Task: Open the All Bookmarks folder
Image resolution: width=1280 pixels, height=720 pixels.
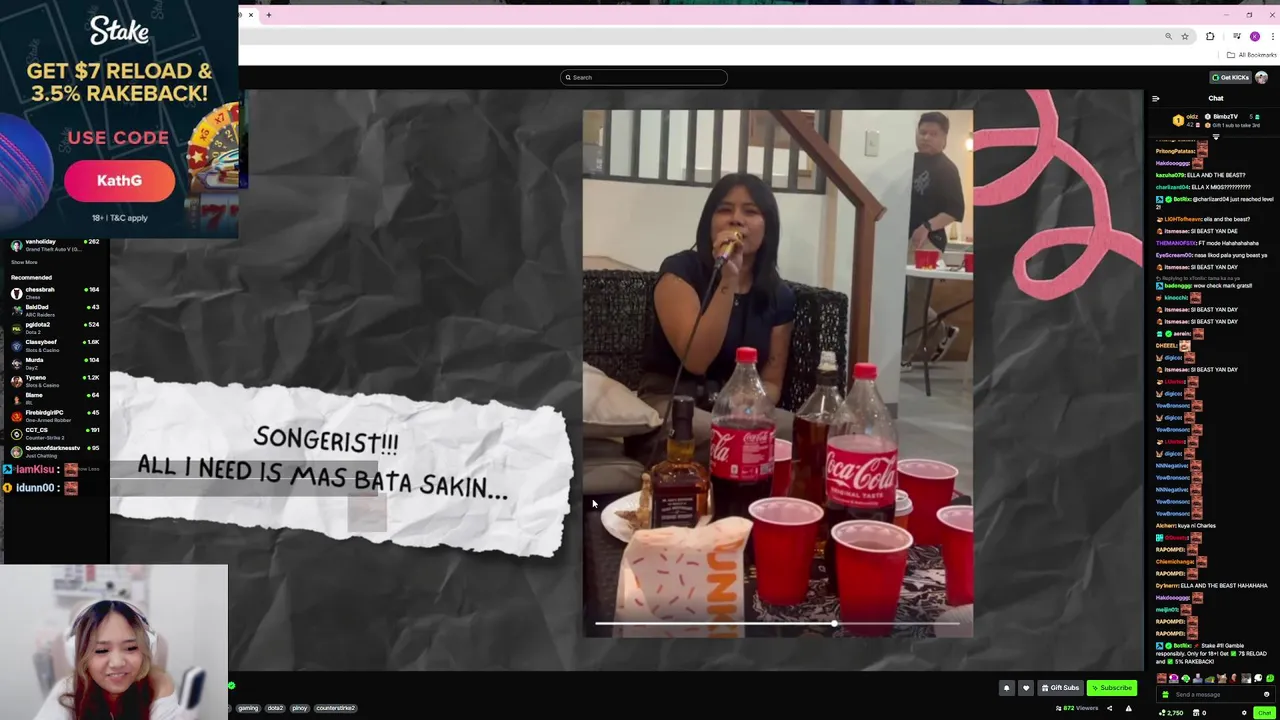Action: [x=1251, y=55]
